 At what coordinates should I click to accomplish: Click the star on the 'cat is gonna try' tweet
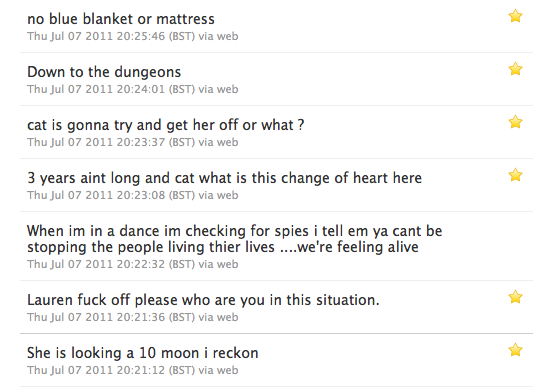(515, 122)
